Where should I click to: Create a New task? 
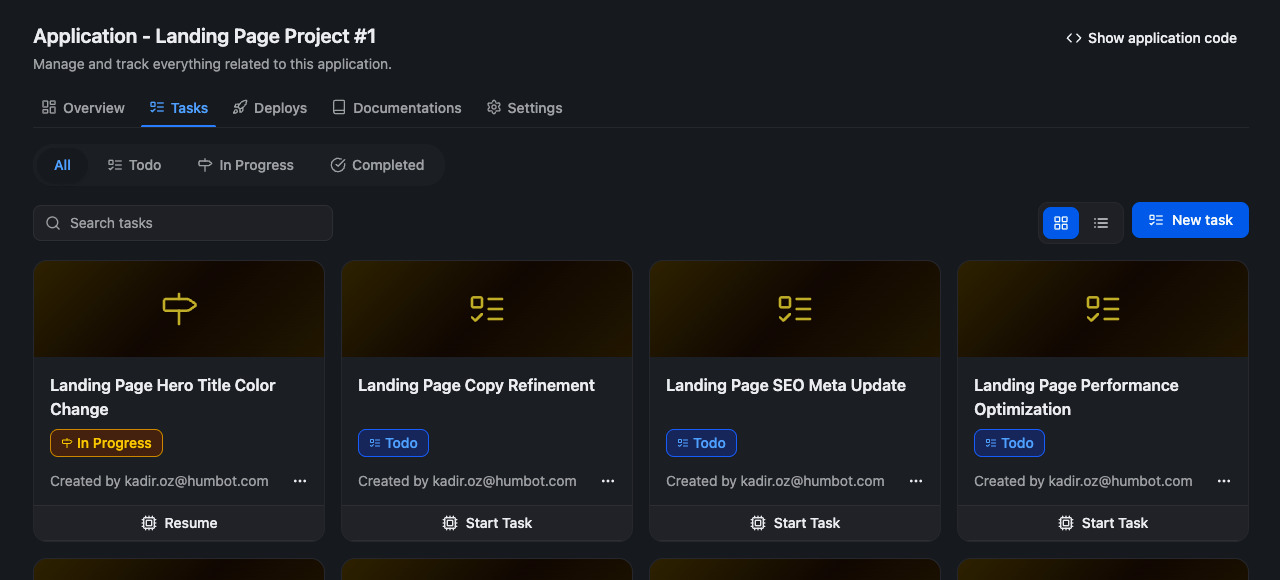point(1190,220)
